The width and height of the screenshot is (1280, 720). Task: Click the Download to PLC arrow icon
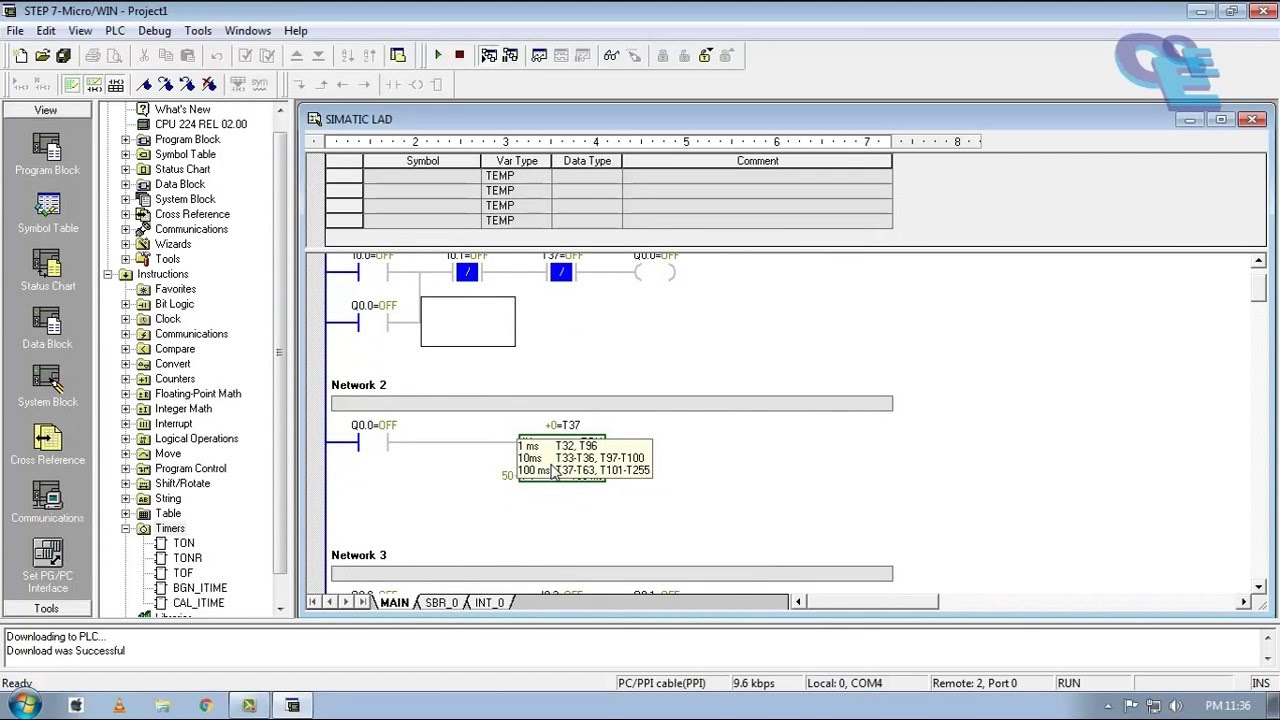[319, 56]
